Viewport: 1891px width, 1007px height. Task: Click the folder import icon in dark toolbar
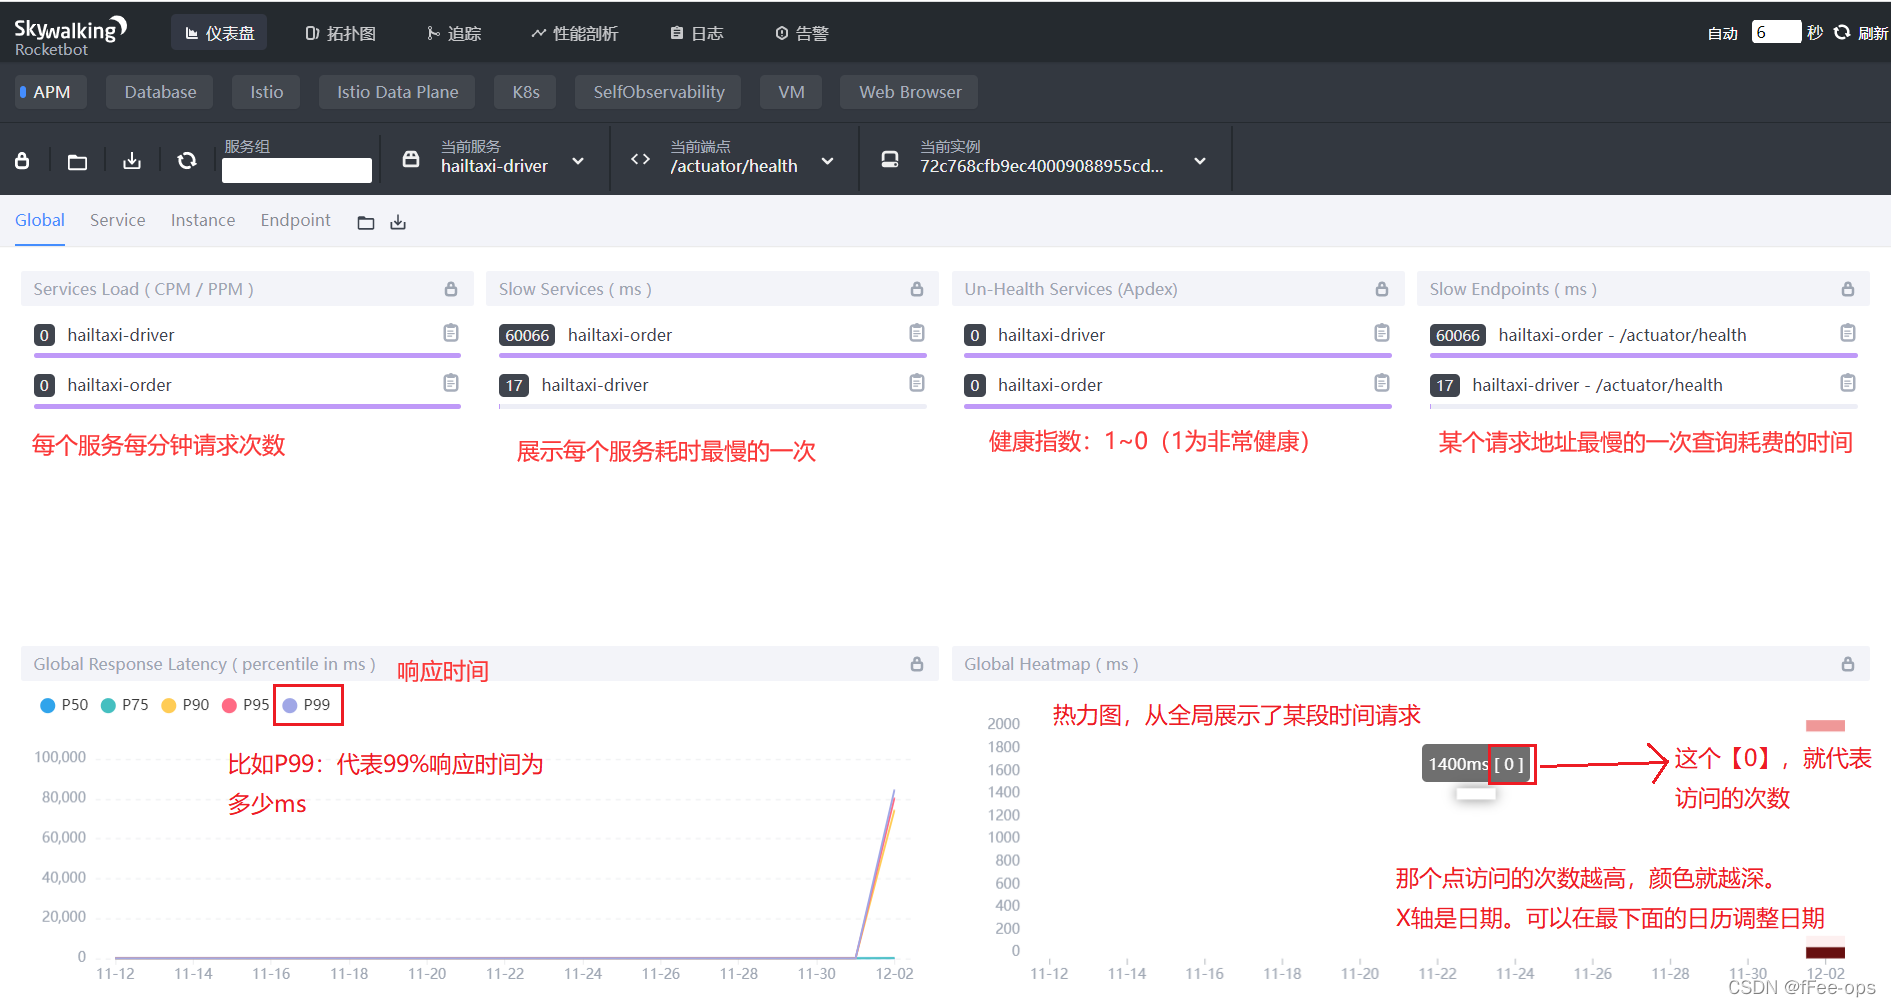(77, 161)
